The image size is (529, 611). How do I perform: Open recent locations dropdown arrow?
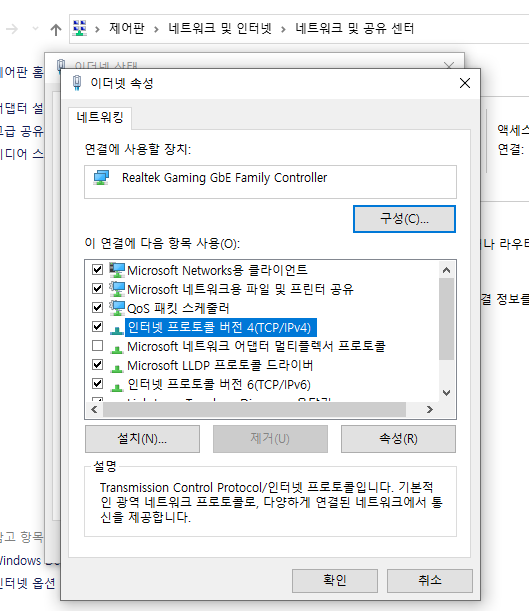35,28
